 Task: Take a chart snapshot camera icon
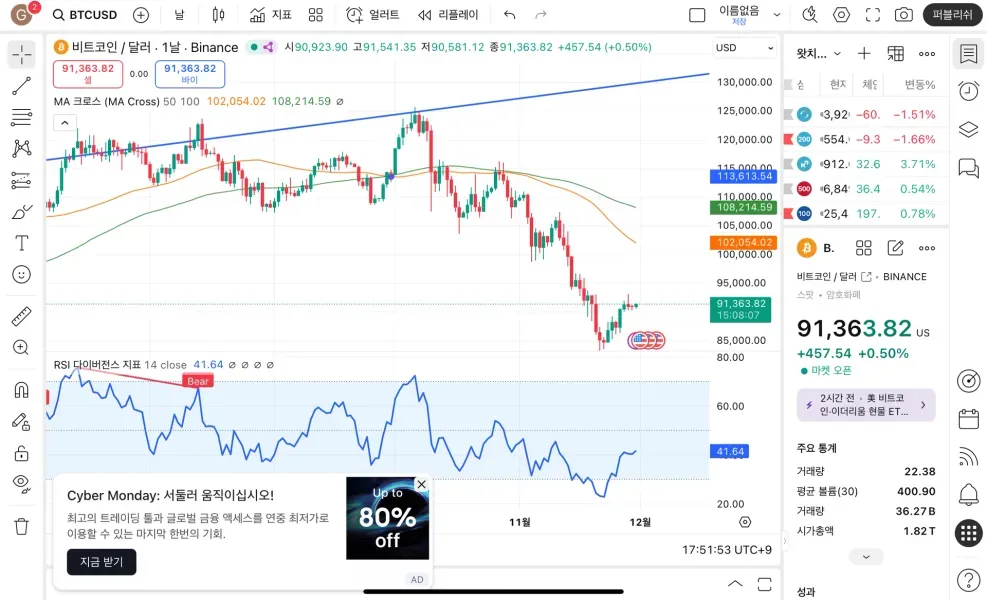(904, 14)
